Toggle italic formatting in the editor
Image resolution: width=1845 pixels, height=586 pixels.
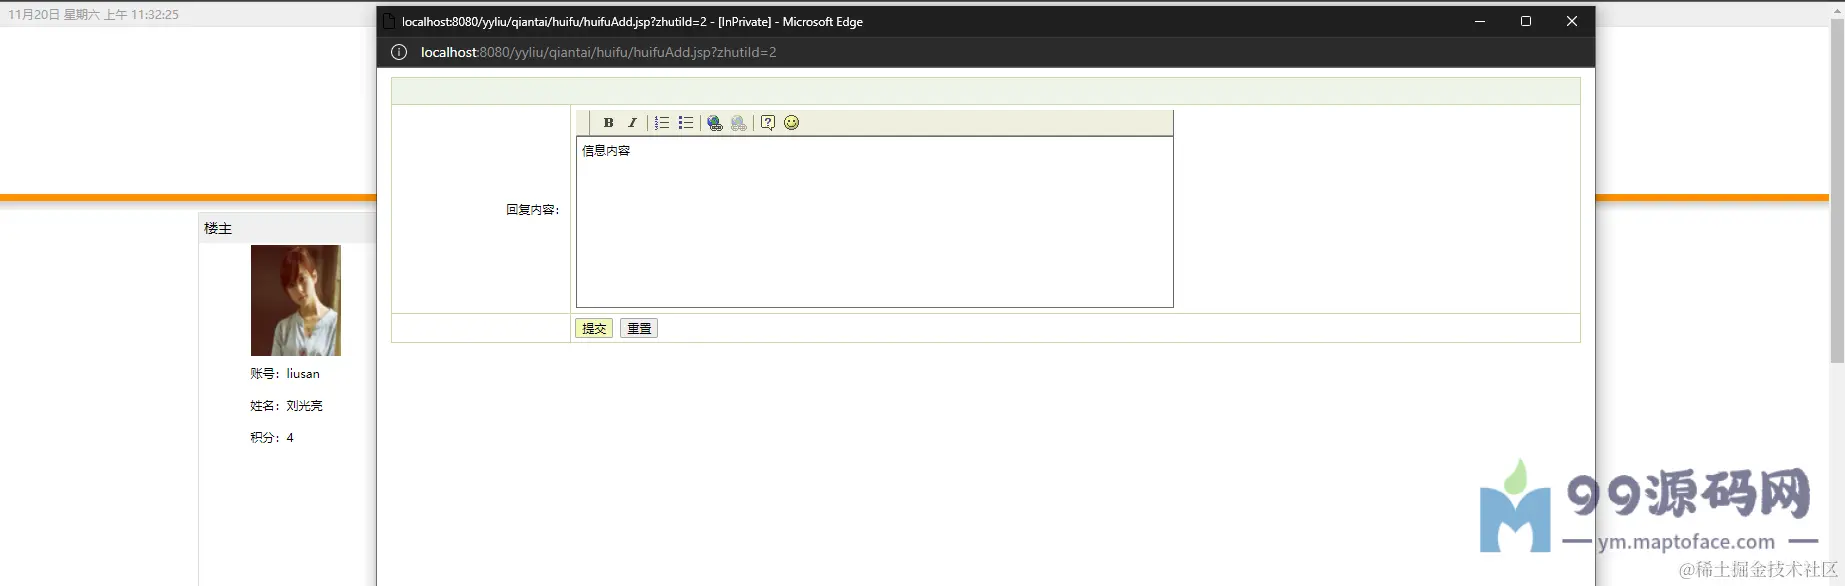pos(632,123)
